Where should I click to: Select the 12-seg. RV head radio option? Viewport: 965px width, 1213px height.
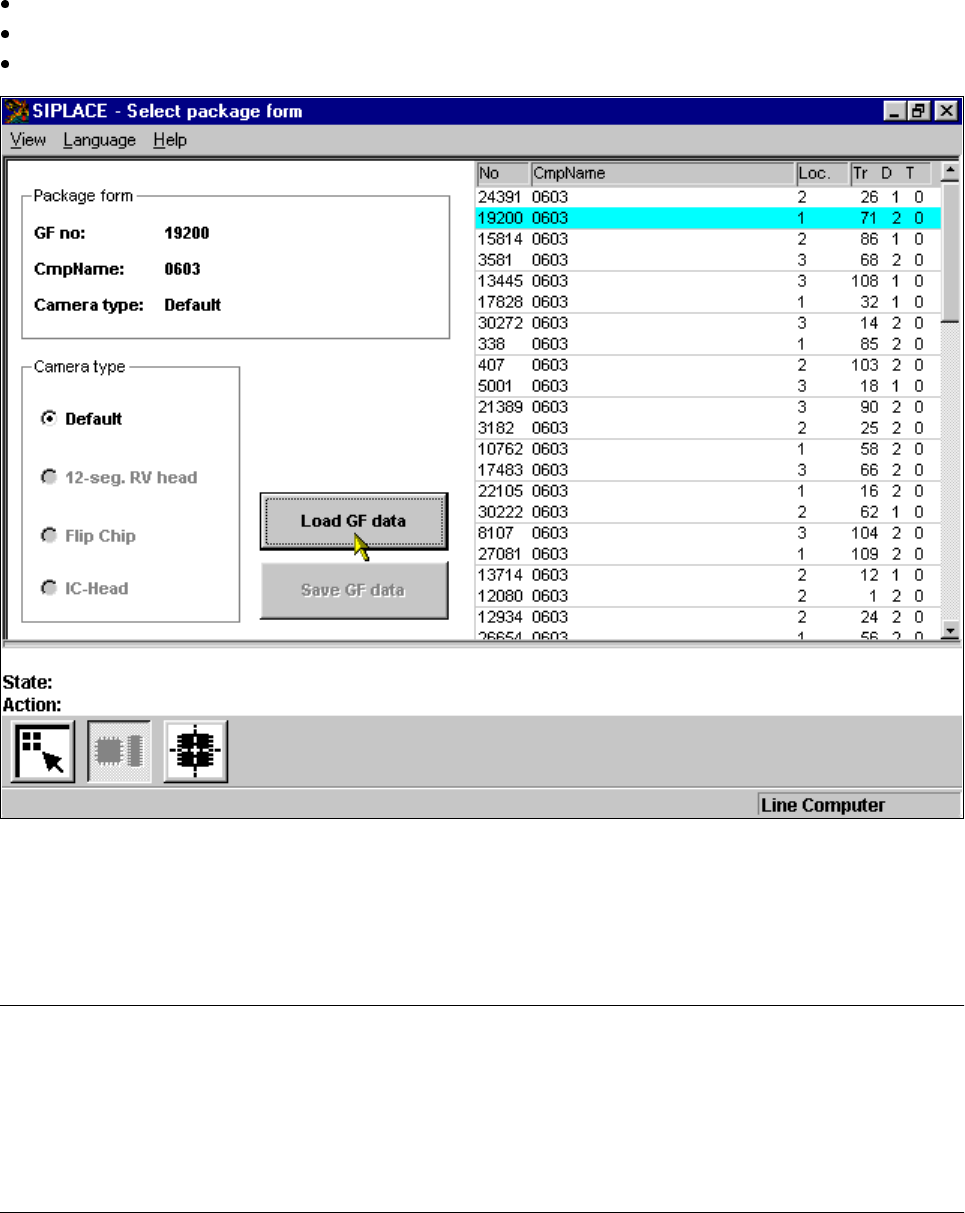tap(47, 478)
